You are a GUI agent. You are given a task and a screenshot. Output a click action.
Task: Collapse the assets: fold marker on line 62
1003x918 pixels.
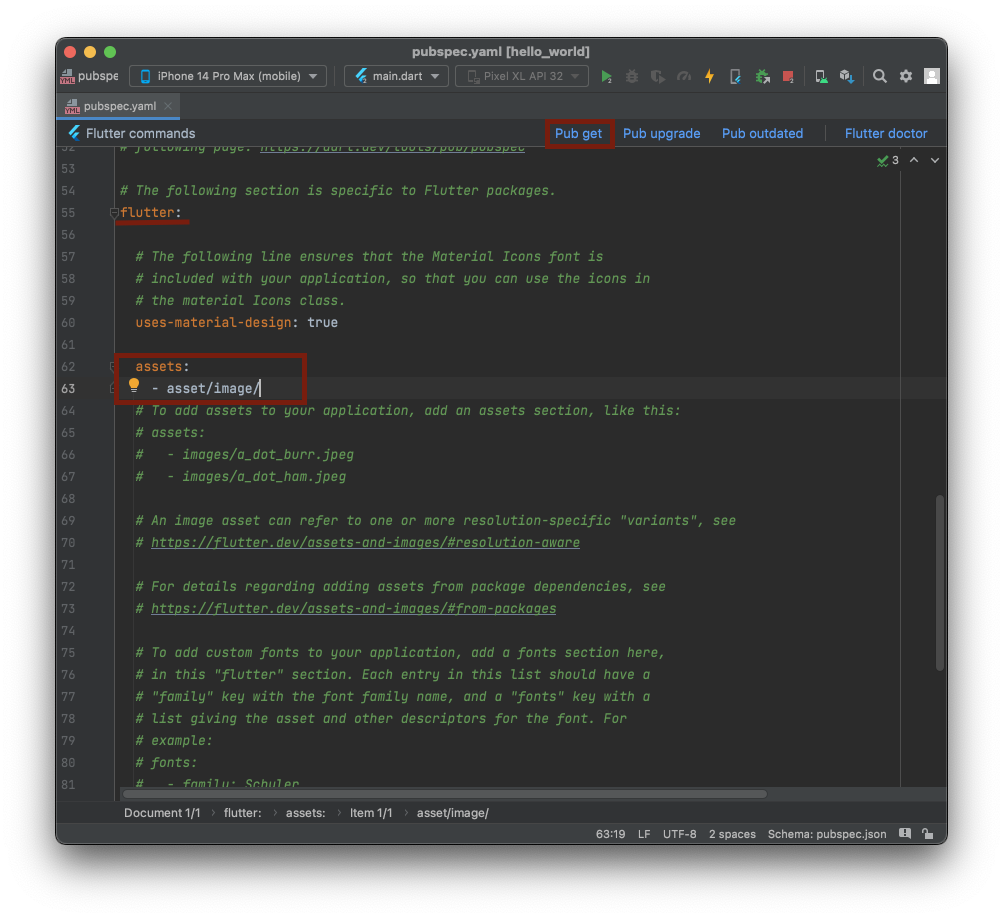click(113, 367)
